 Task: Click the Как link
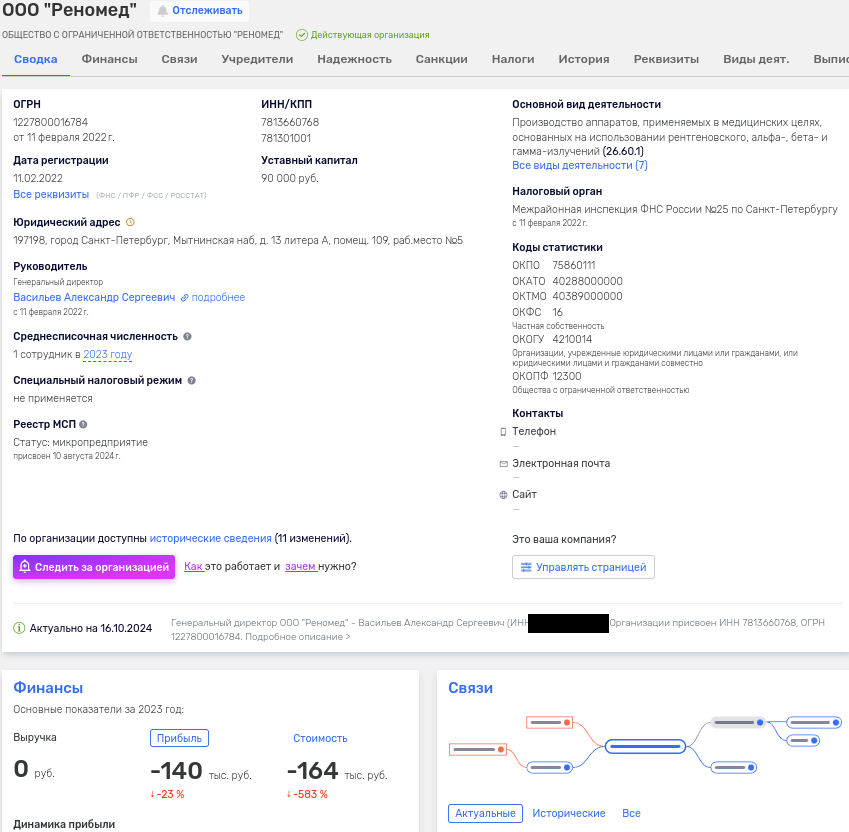tap(193, 566)
